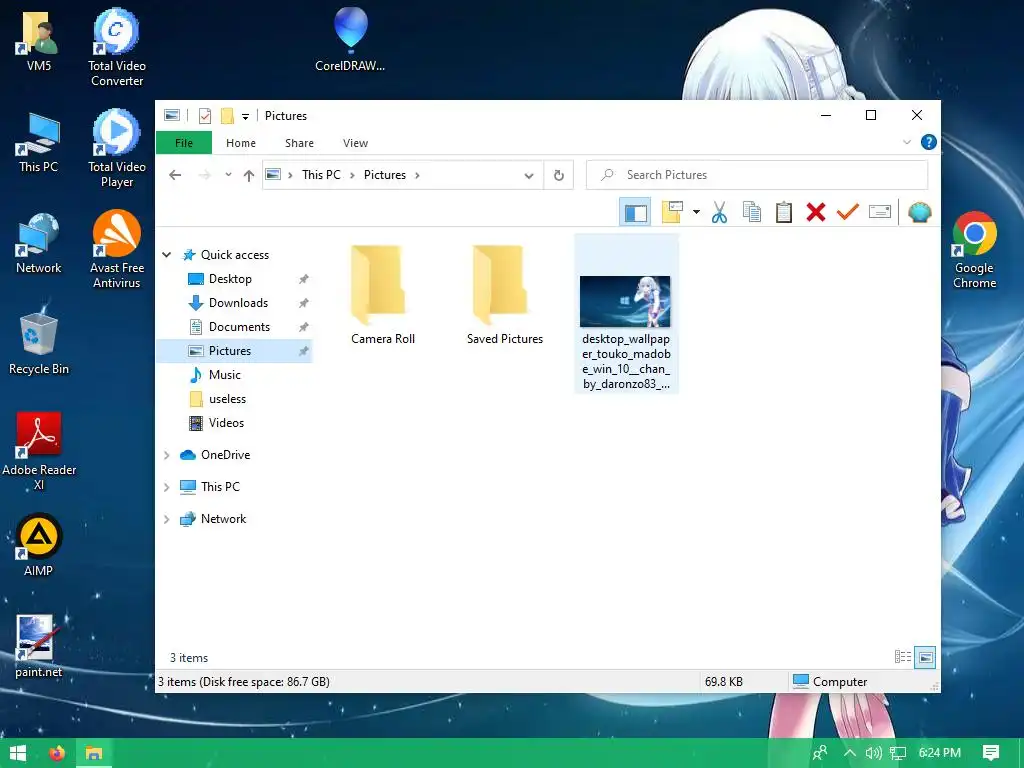Select the paint.net desktop icon

coord(39,647)
